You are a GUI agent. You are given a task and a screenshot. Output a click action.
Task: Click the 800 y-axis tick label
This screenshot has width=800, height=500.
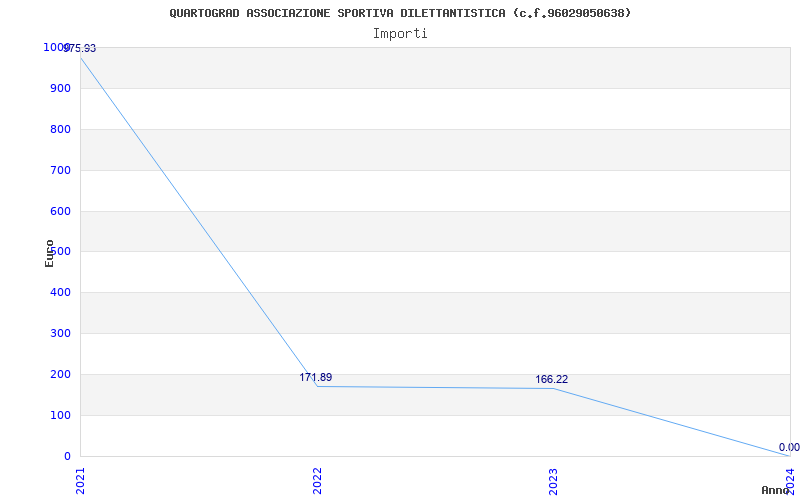pos(60,129)
